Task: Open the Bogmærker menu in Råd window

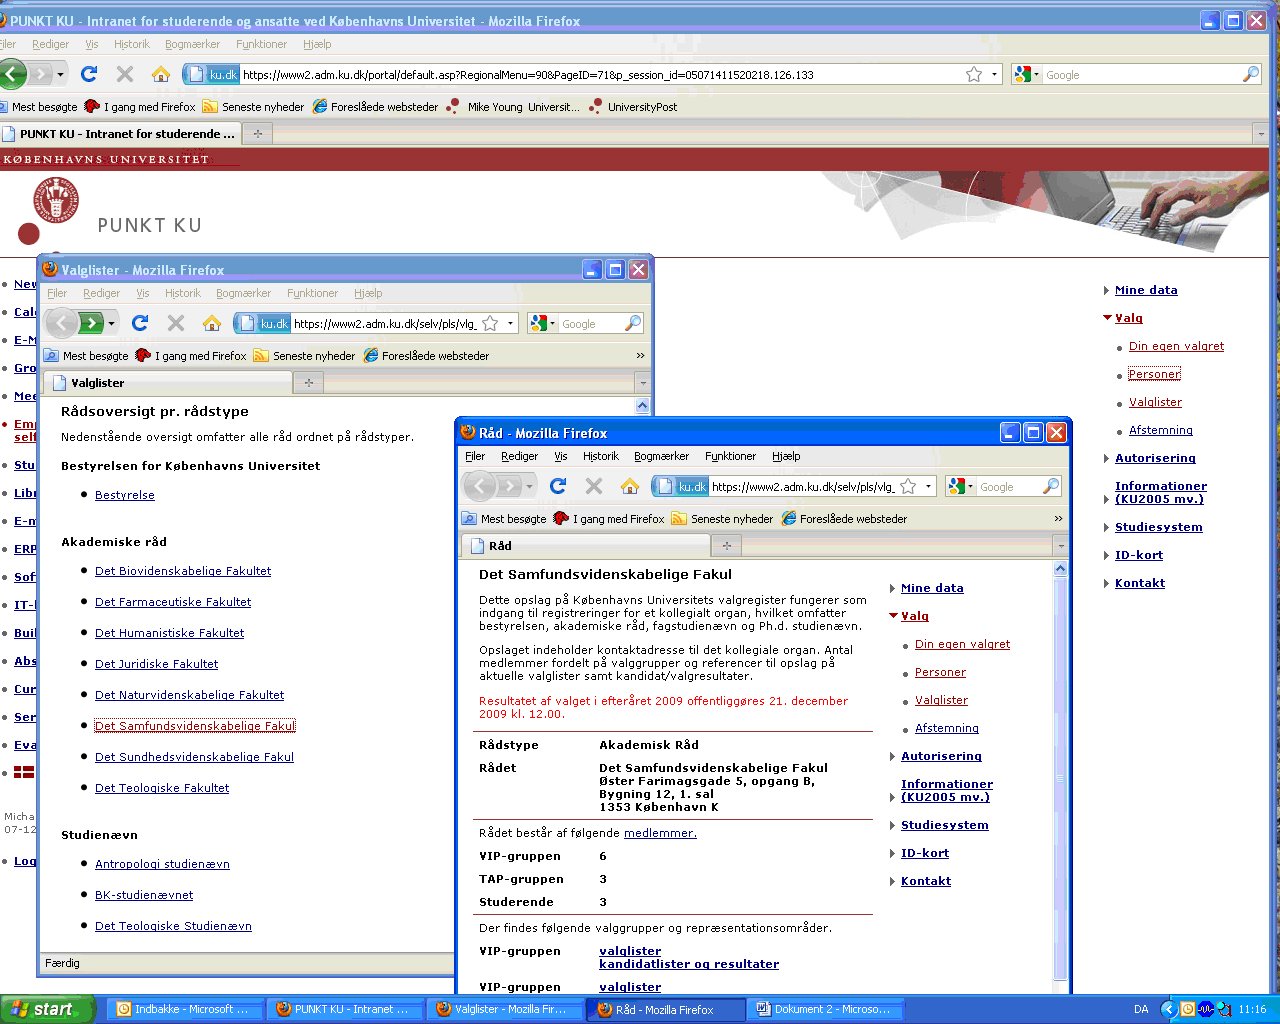Action: tap(661, 456)
